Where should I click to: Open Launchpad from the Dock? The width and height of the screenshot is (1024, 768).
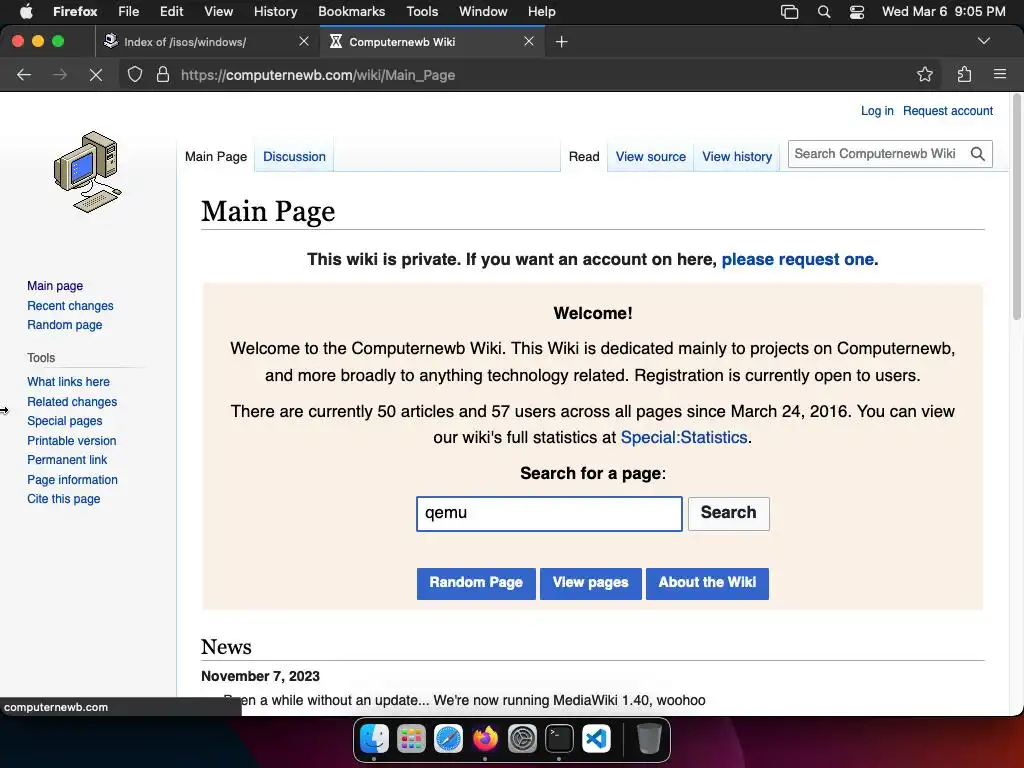click(411, 739)
